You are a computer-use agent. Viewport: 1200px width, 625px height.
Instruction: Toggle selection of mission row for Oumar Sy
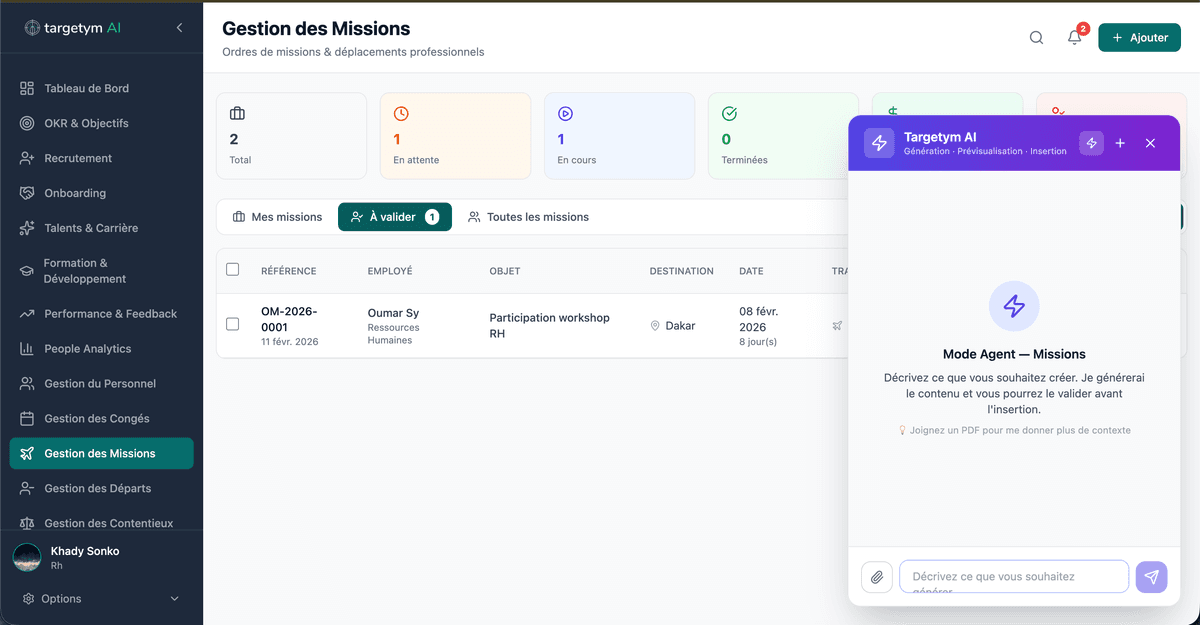point(234,324)
